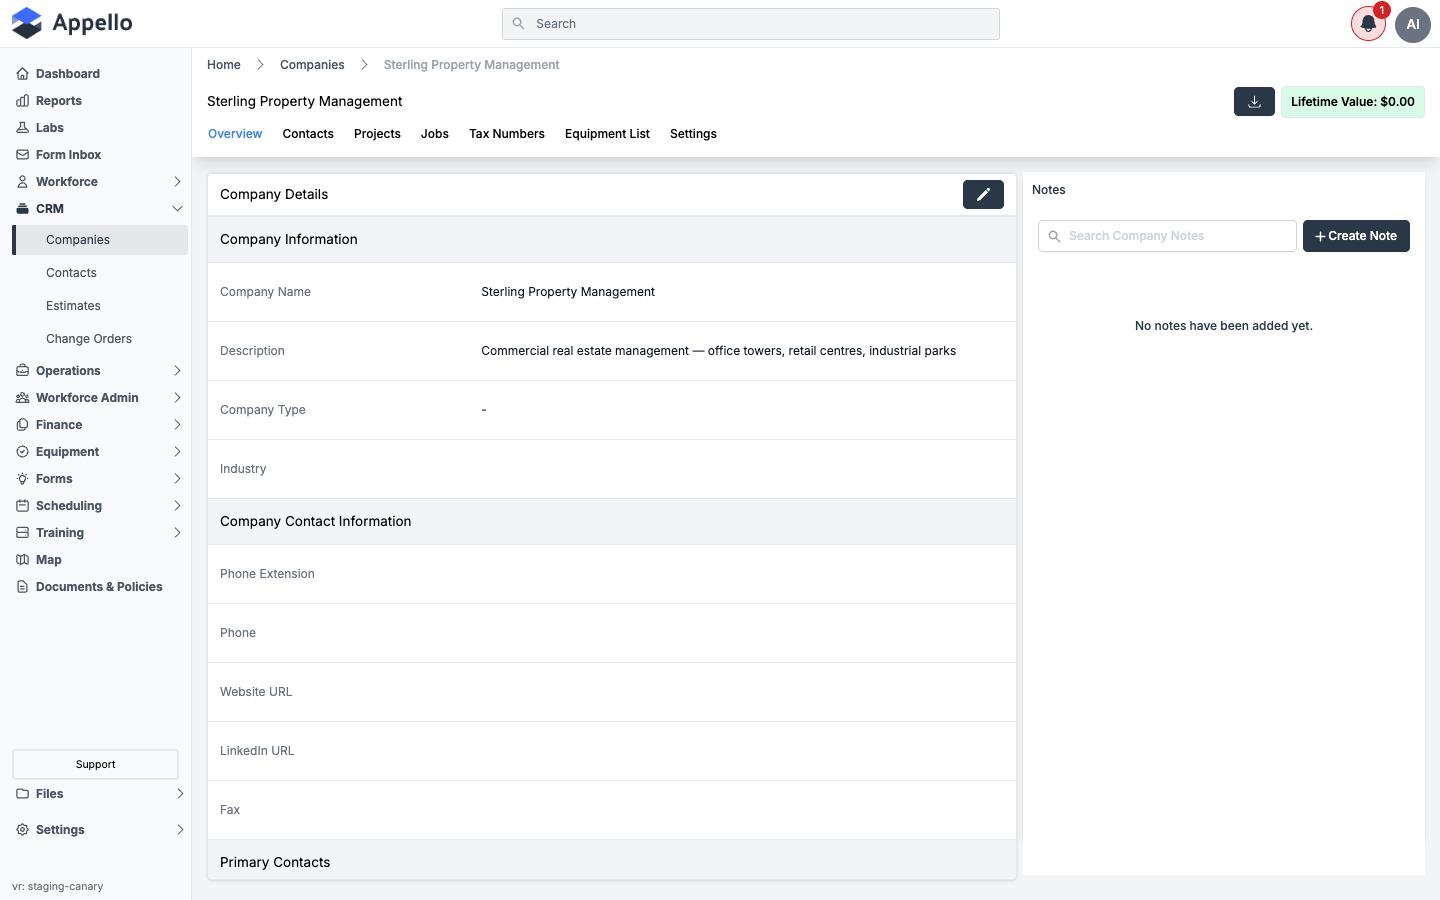The height and width of the screenshot is (900, 1440).
Task: Open Contacts under CRM in sidebar
Action: pyautogui.click(x=71, y=273)
